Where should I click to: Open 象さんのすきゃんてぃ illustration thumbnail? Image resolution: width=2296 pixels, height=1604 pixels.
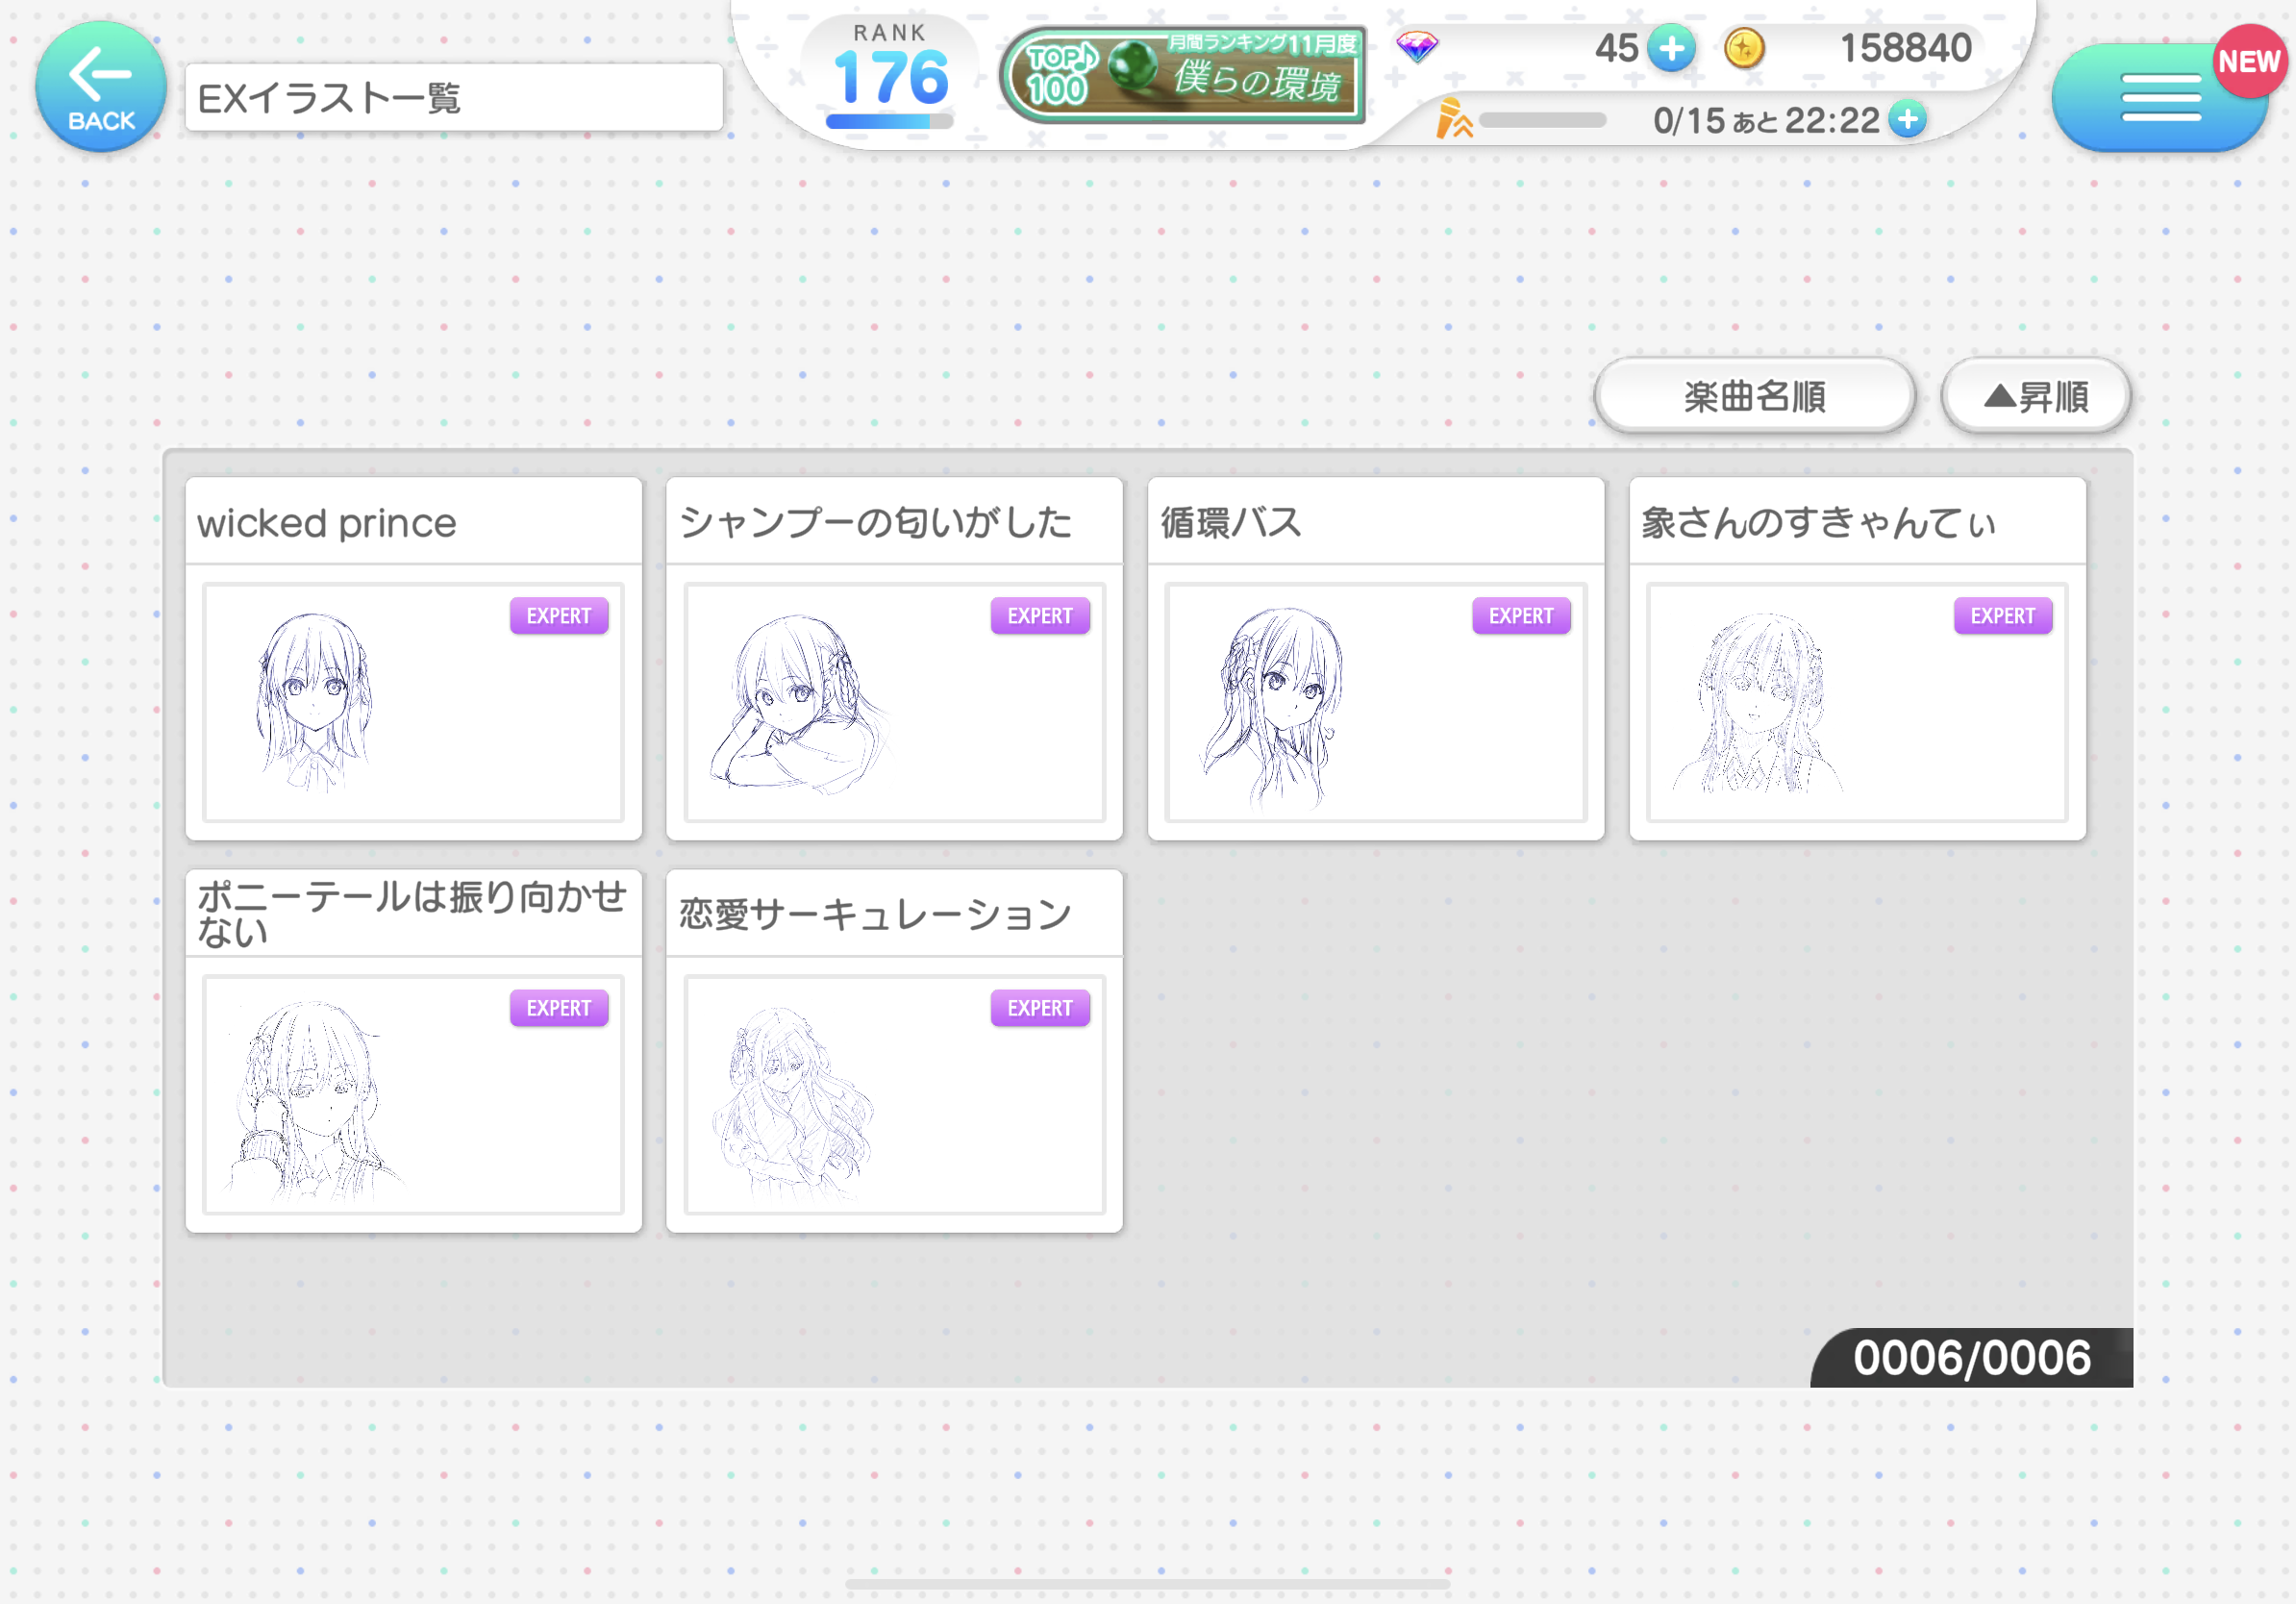[1857, 702]
